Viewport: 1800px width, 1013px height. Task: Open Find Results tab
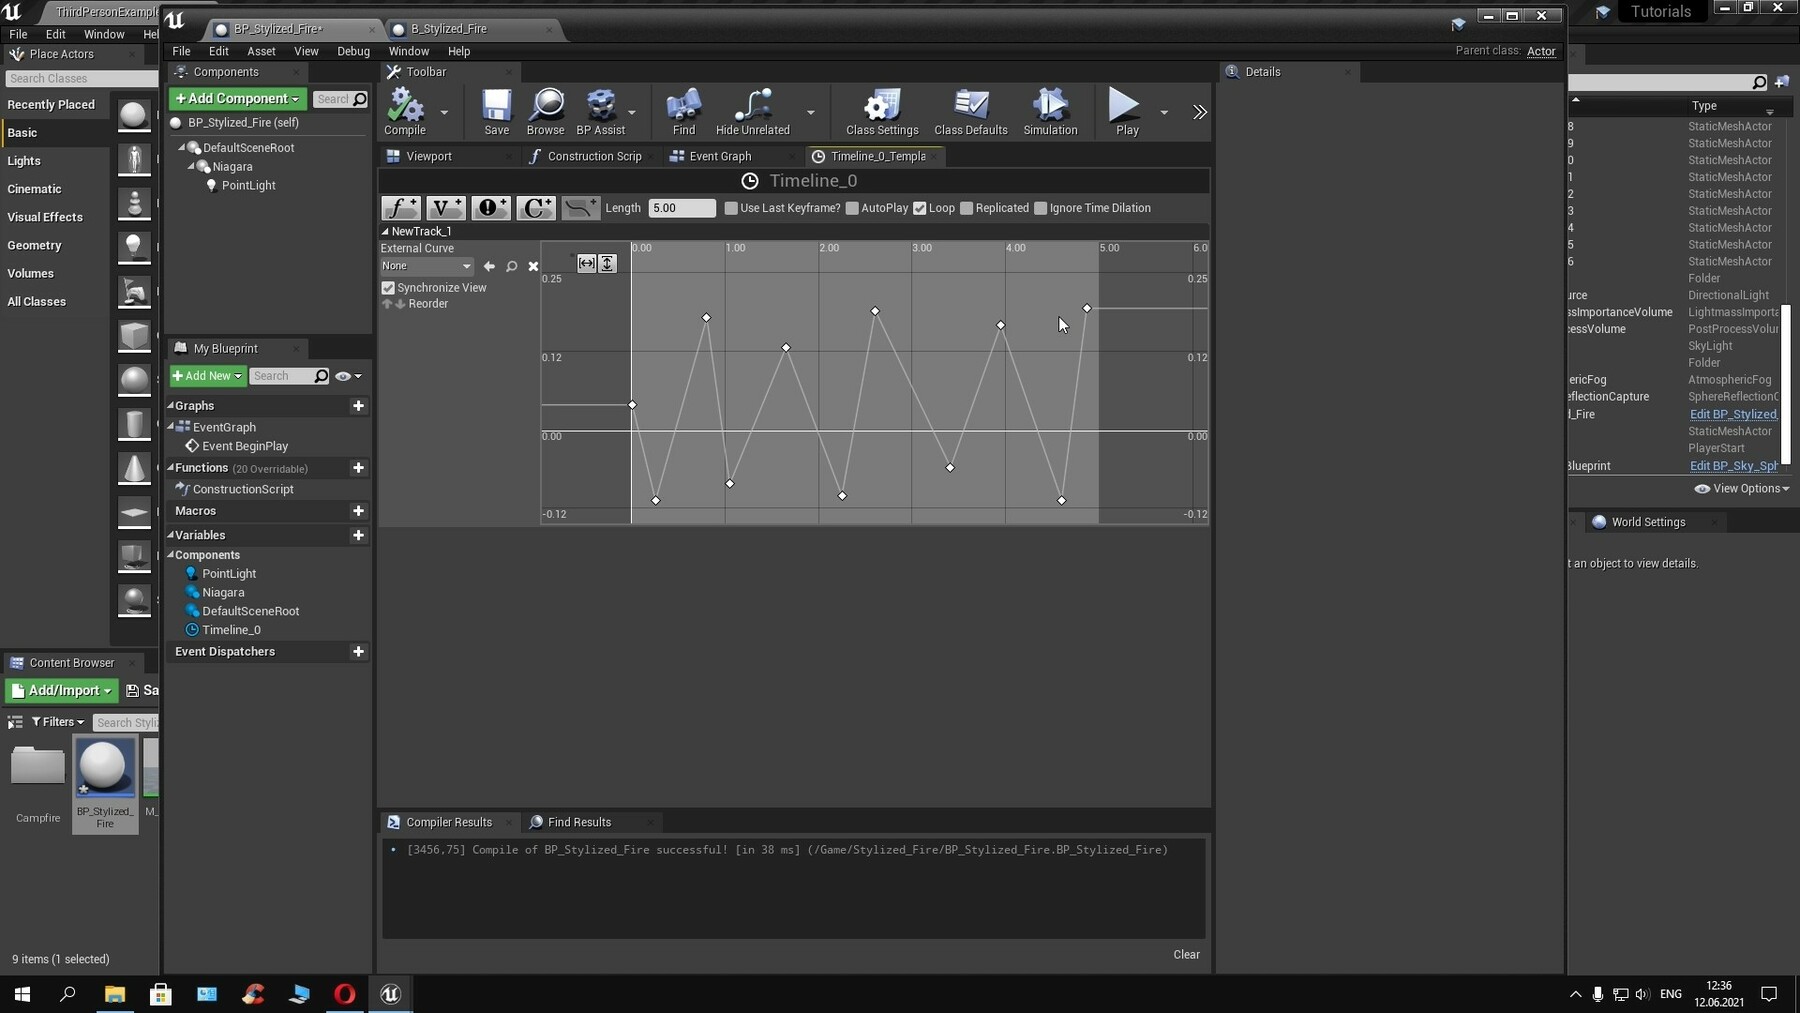click(x=579, y=822)
